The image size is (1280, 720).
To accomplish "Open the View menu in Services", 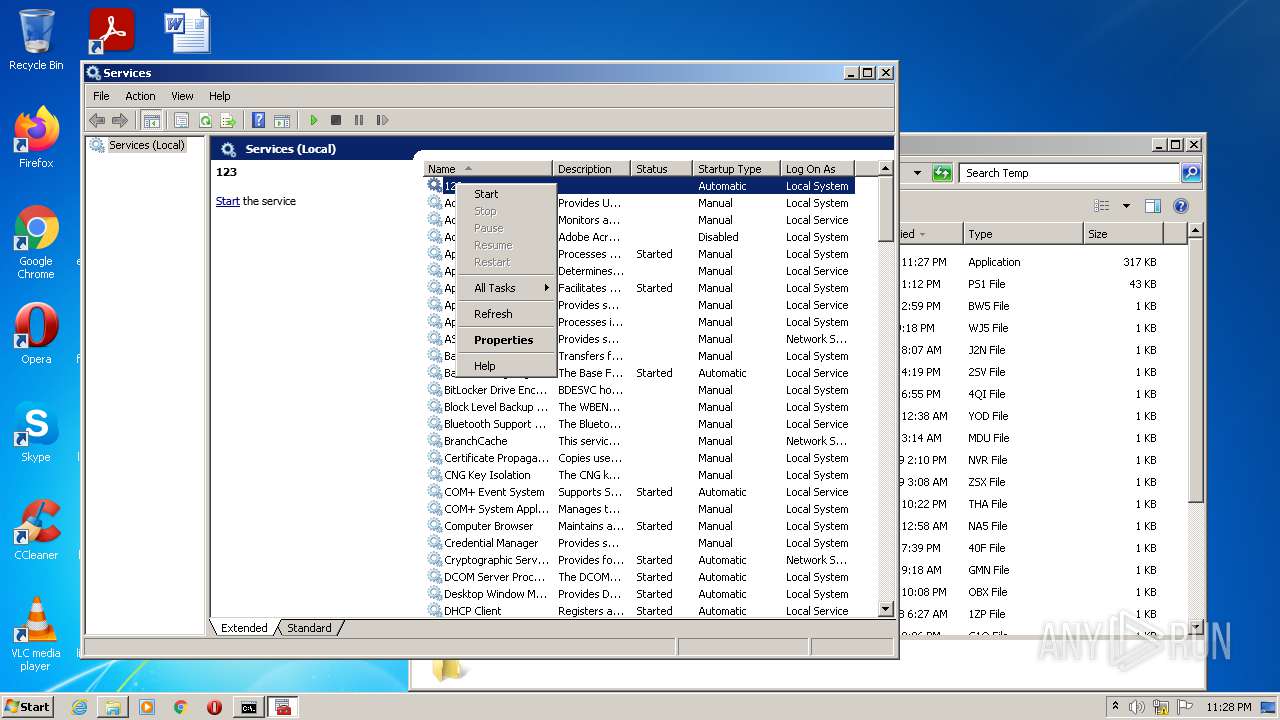I will pyautogui.click(x=182, y=96).
